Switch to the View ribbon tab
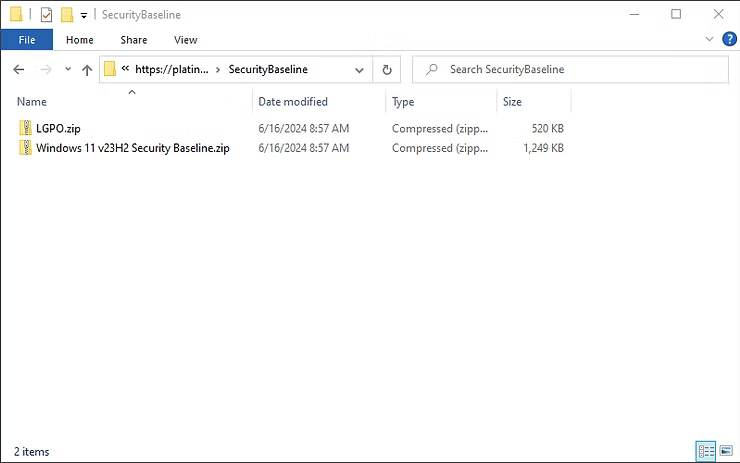 (185, 40)
